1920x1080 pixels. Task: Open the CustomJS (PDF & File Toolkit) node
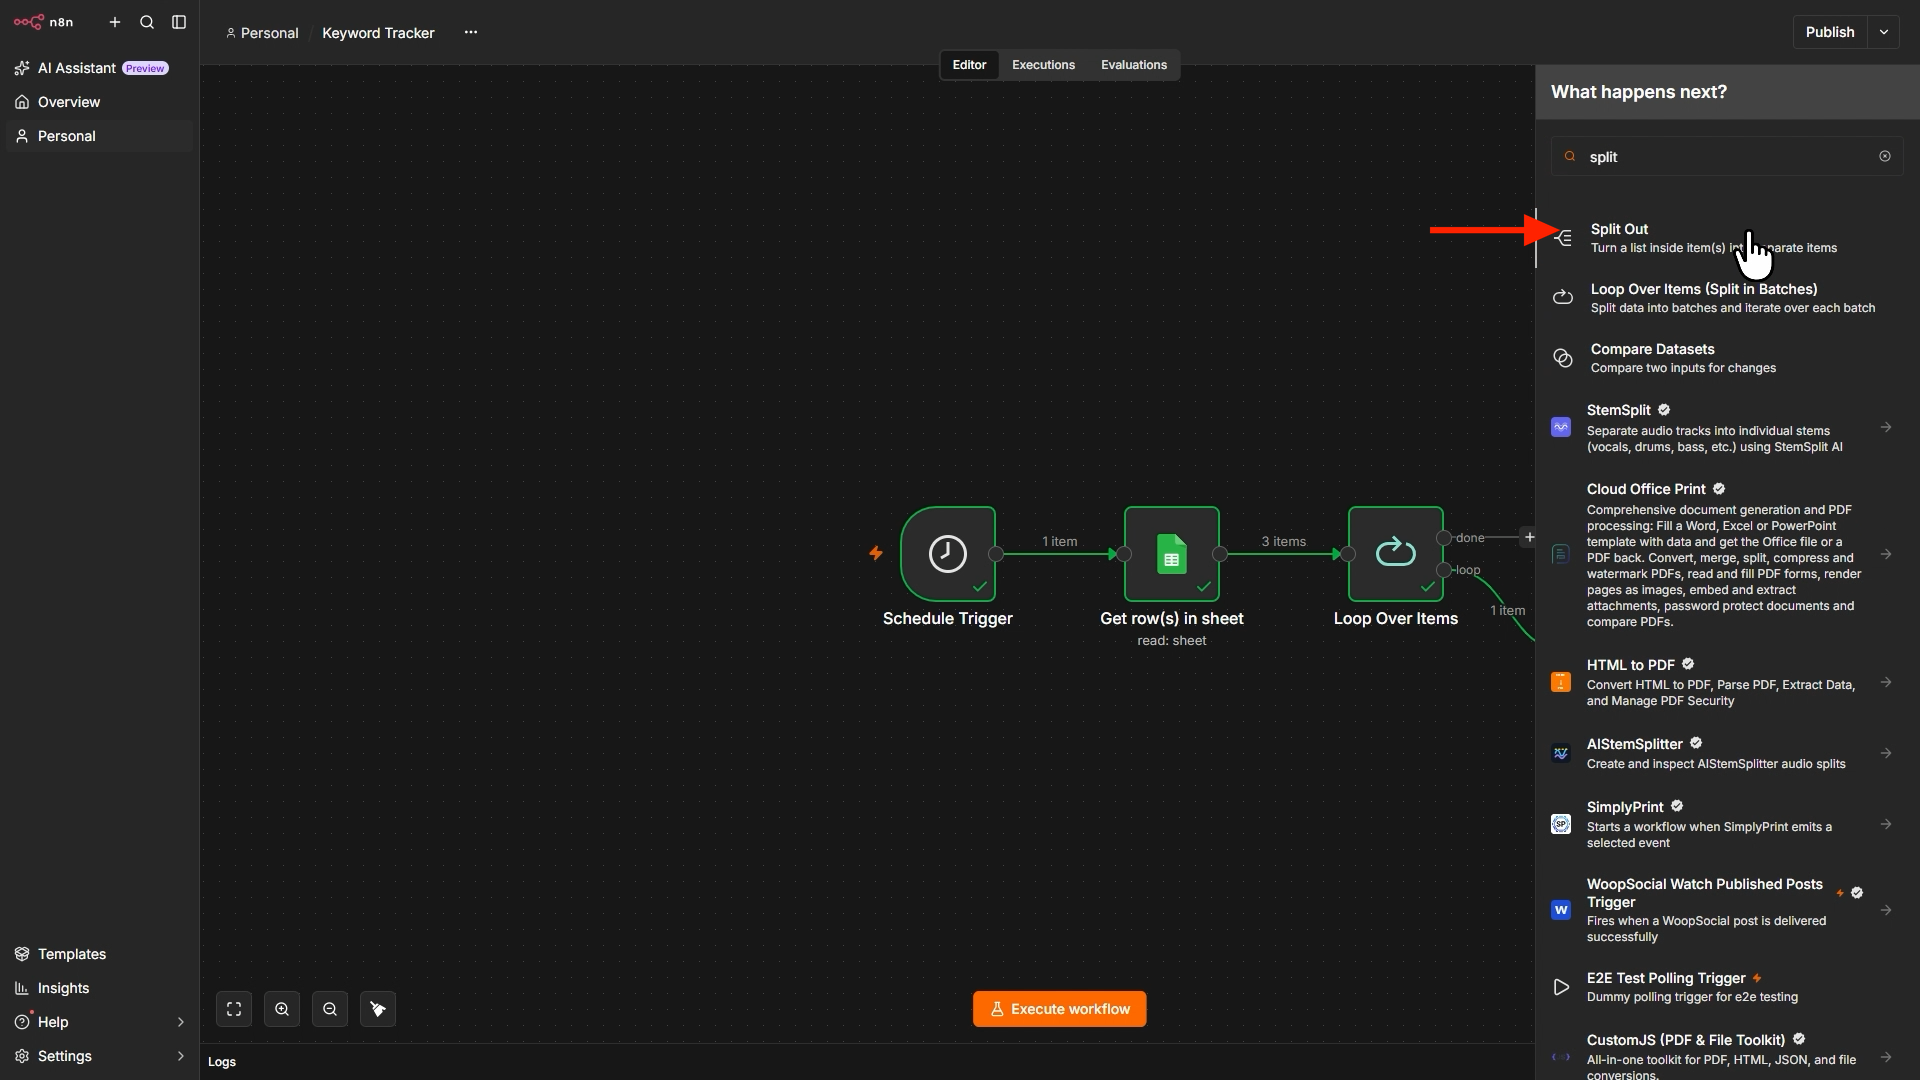[1727, 1056]
